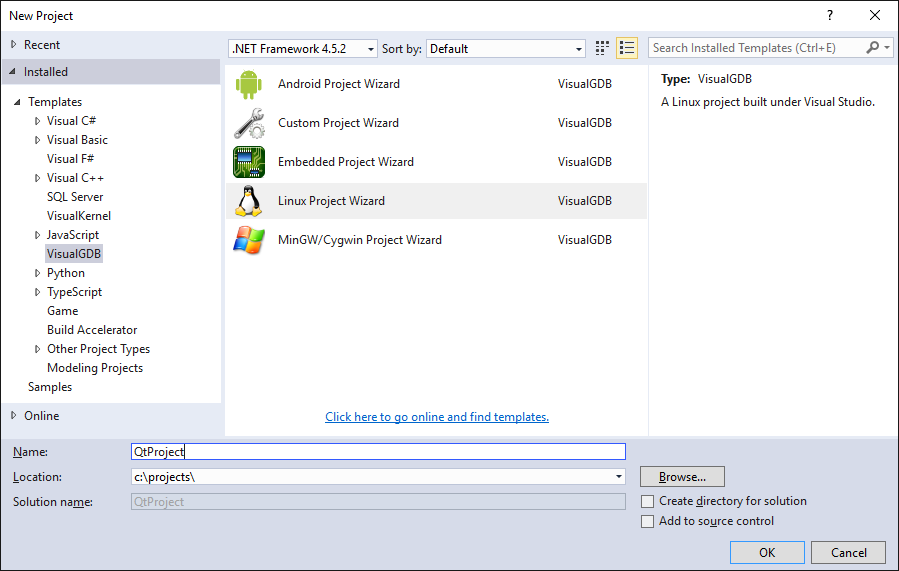Select Samples in the tree
The height and width of the screenshot is (571, 899).
[x=50, y=387]
